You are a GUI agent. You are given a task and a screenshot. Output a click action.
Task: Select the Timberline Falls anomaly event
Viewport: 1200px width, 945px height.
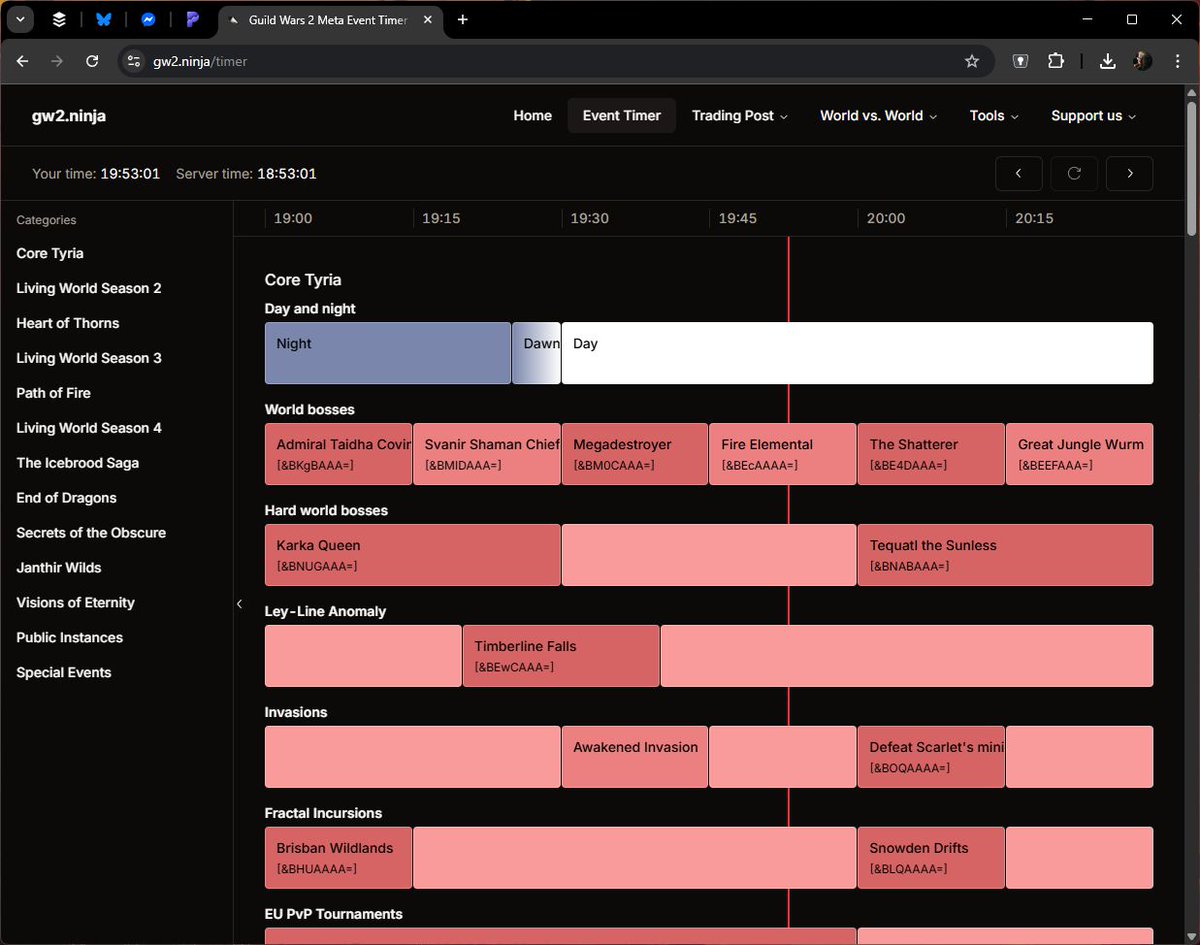click(561, 656)
